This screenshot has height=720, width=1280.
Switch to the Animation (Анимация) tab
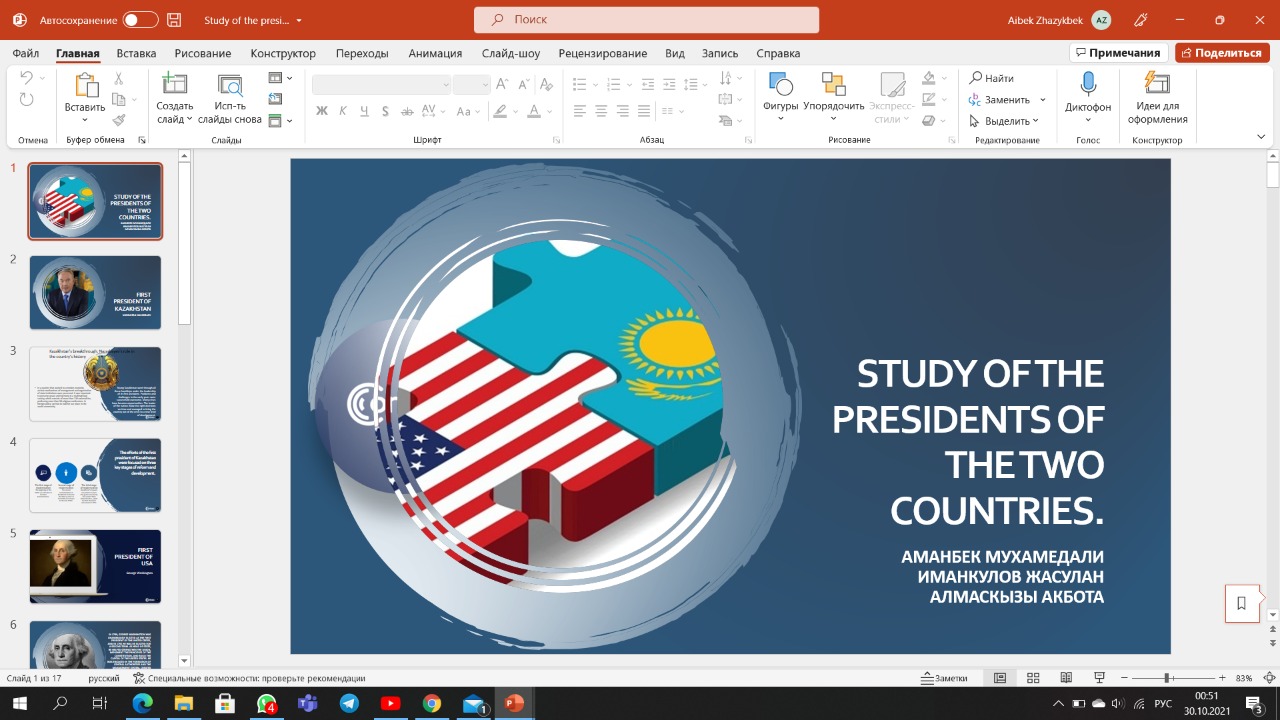(x=435, y=53)
